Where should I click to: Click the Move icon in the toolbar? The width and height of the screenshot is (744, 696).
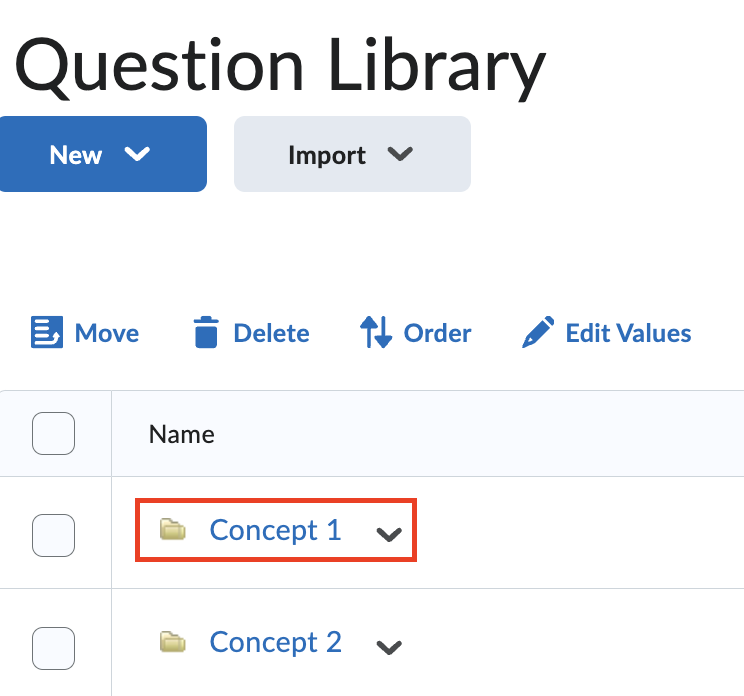[47, 332]
